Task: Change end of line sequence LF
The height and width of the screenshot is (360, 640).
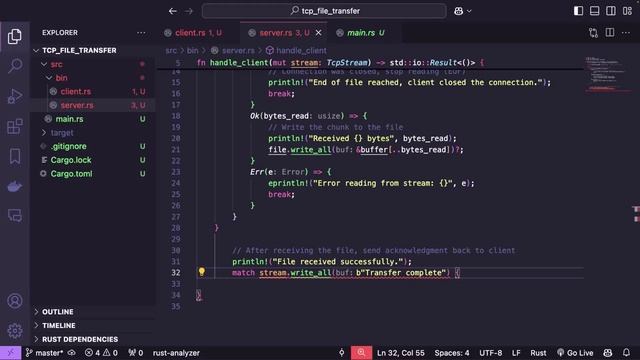Action: coord(516,353)
